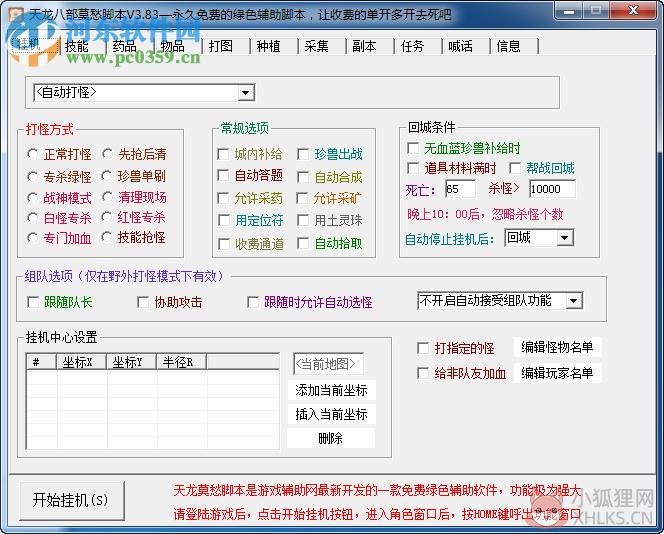
Task: Enable 无血蓝珍兽补给时 checkbox
Action: [x=413, y=148]
